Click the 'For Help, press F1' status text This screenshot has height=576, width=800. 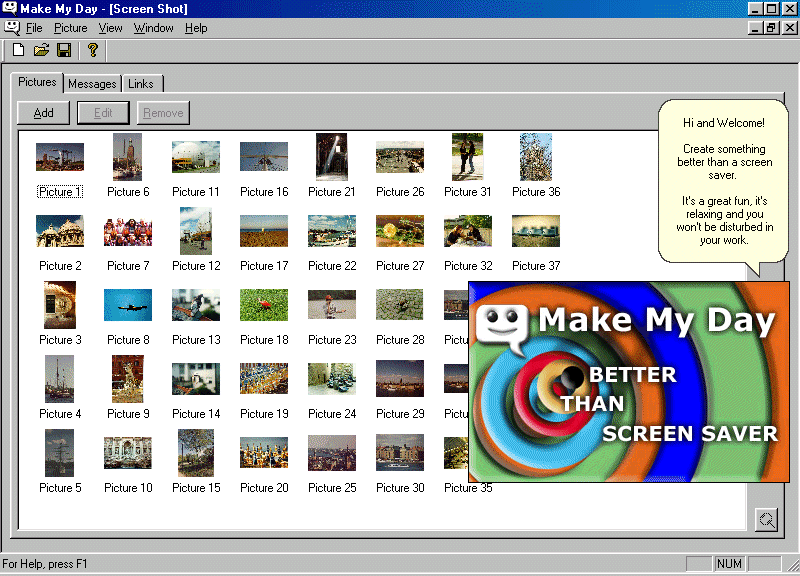point(45,564)
